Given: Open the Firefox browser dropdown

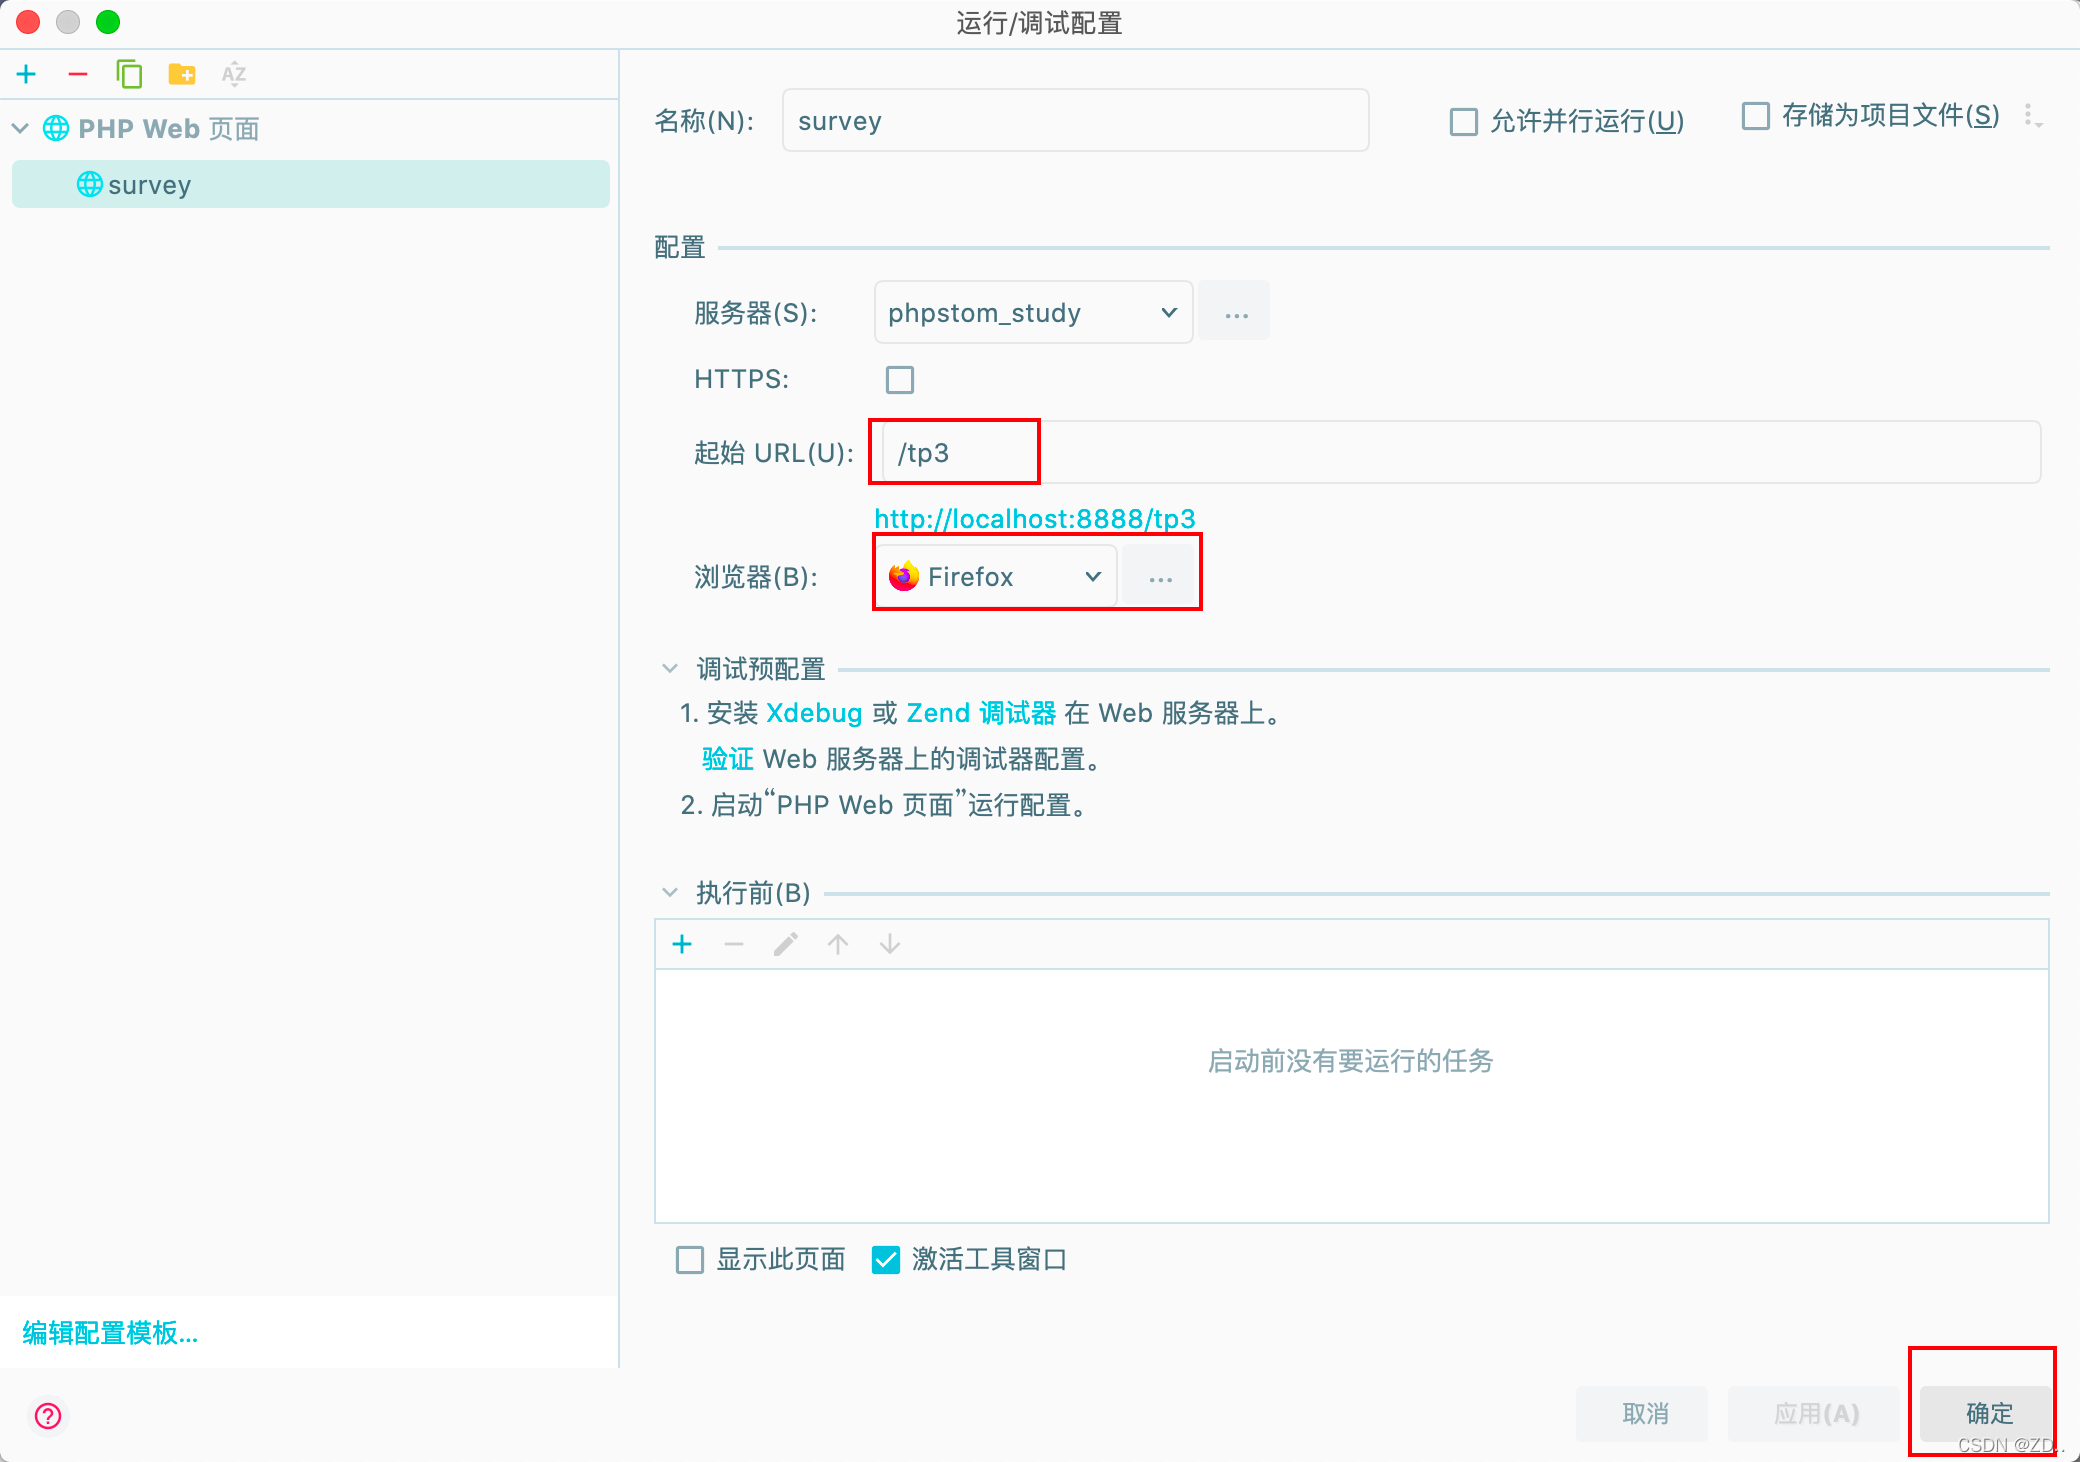Looking at the screenshot, I should (x=996, y=577).
